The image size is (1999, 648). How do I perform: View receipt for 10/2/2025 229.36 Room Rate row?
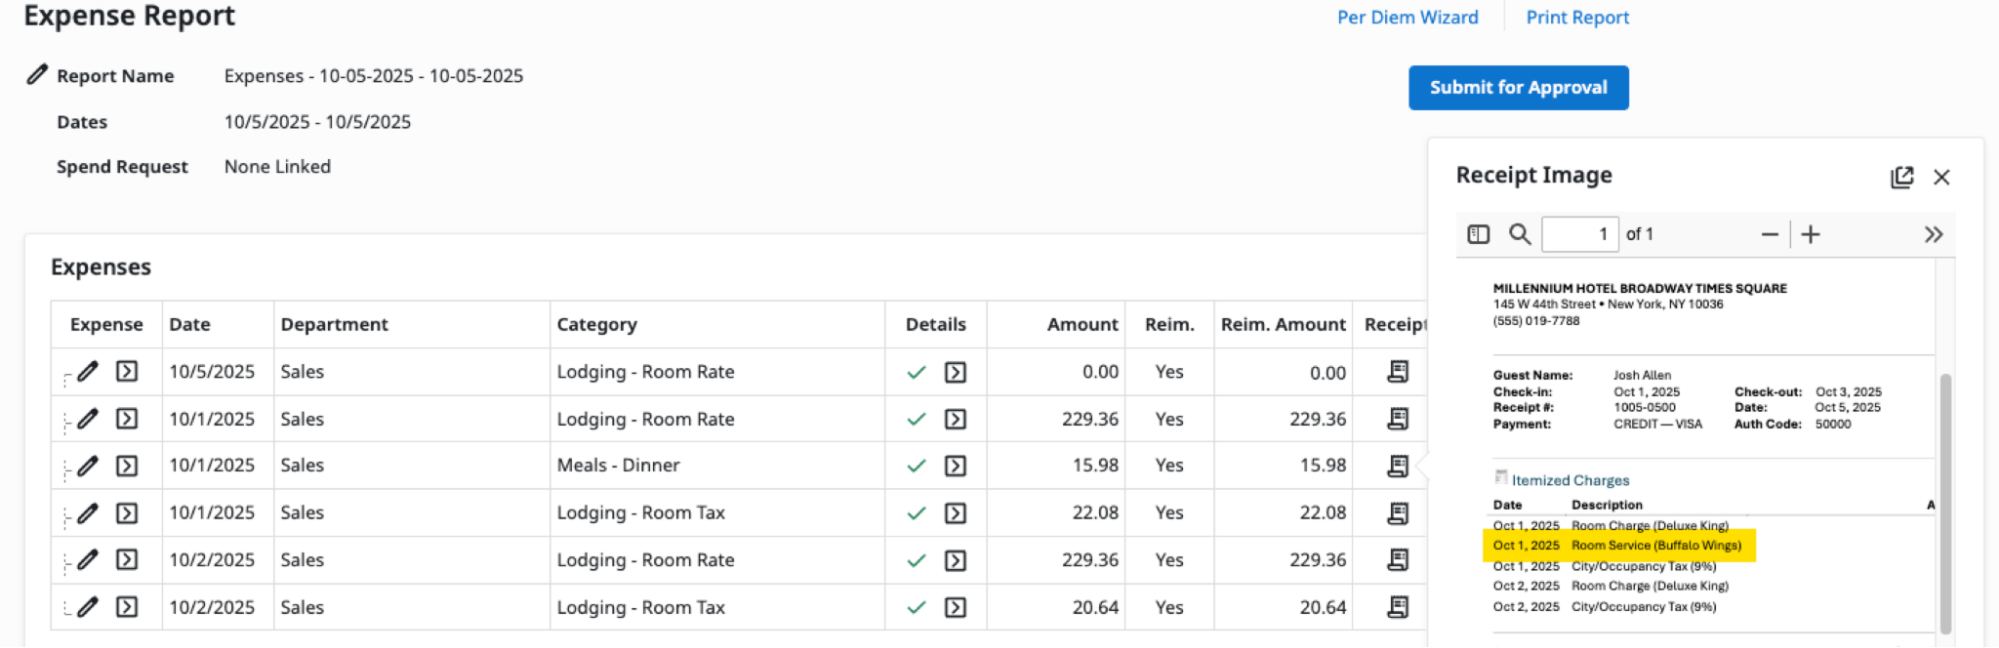[1398, 559]
